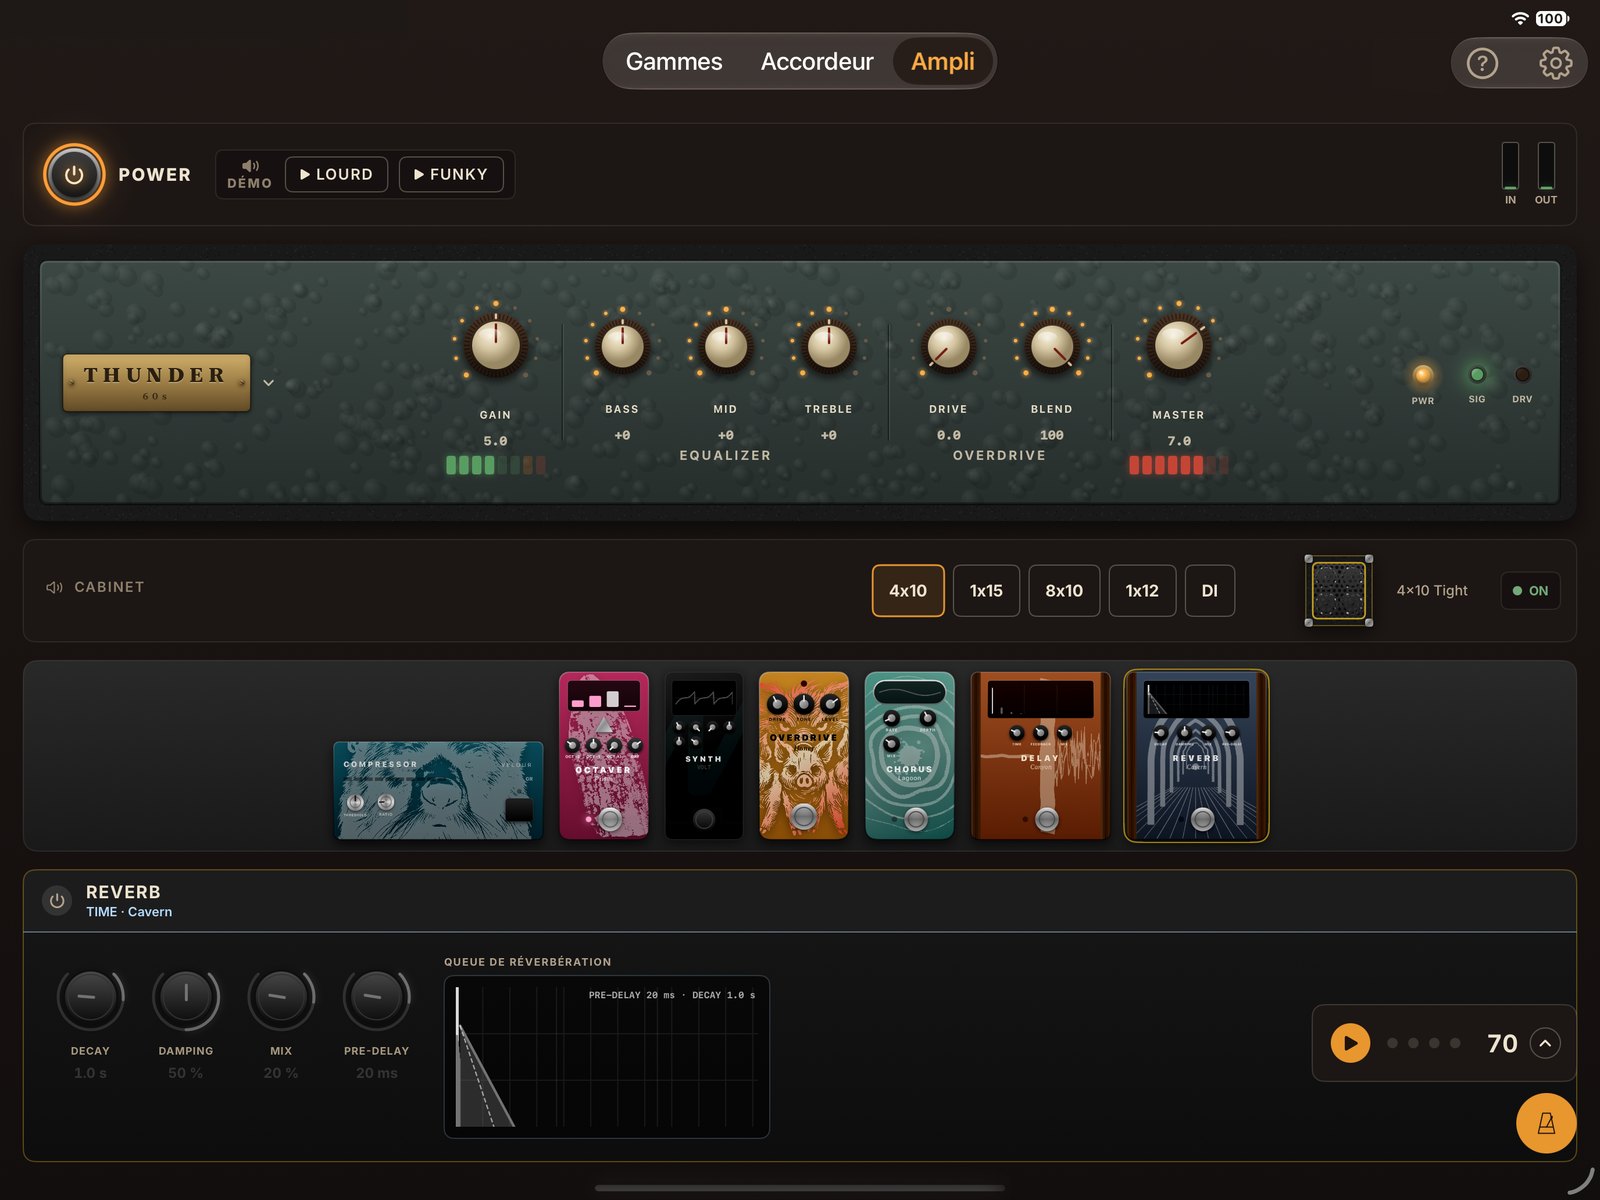Toggle the Reverb pedal power button
The width and height of the screenshot is (1600, 1200).
[x=57, y=900]
